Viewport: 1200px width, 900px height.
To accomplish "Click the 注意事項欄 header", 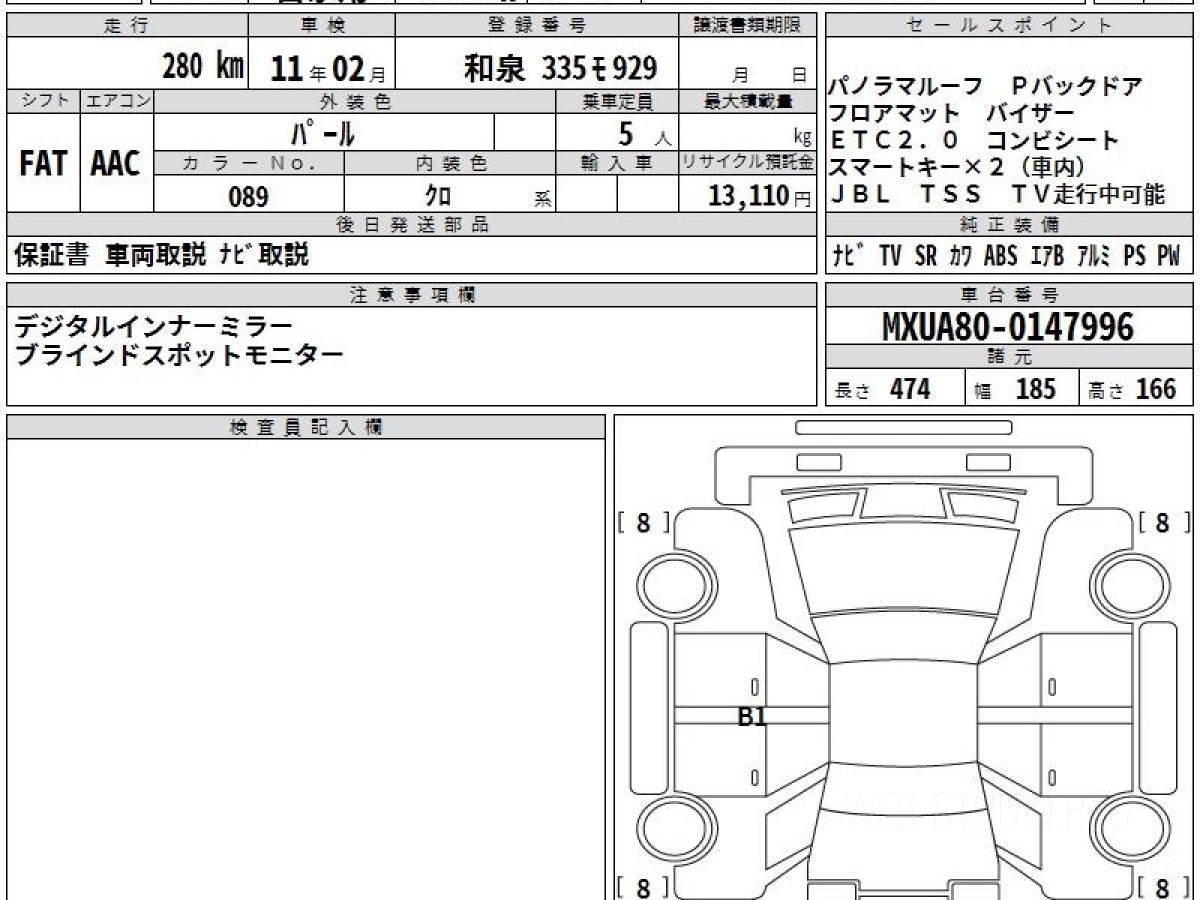I will 411,295.
